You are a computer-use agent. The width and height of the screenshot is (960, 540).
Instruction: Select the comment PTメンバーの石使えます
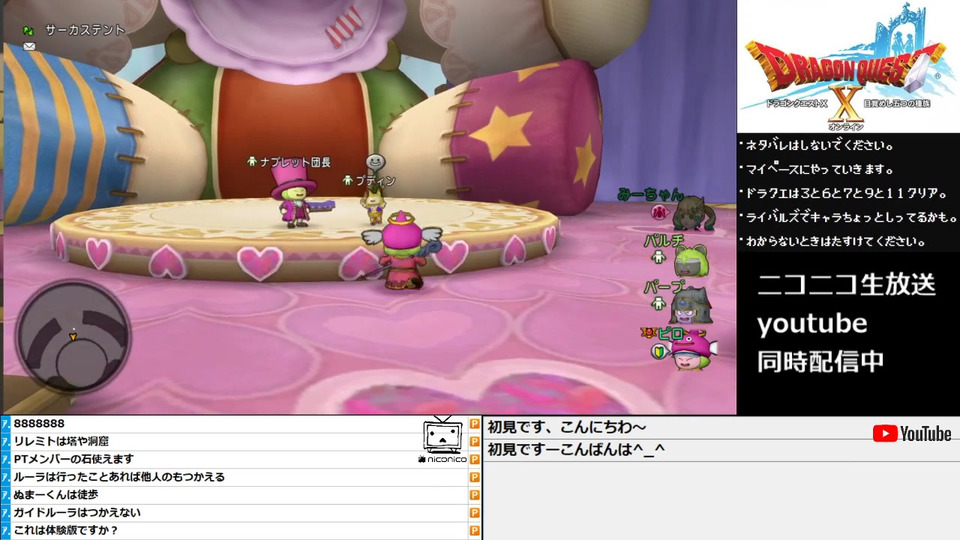click(73, 459)
